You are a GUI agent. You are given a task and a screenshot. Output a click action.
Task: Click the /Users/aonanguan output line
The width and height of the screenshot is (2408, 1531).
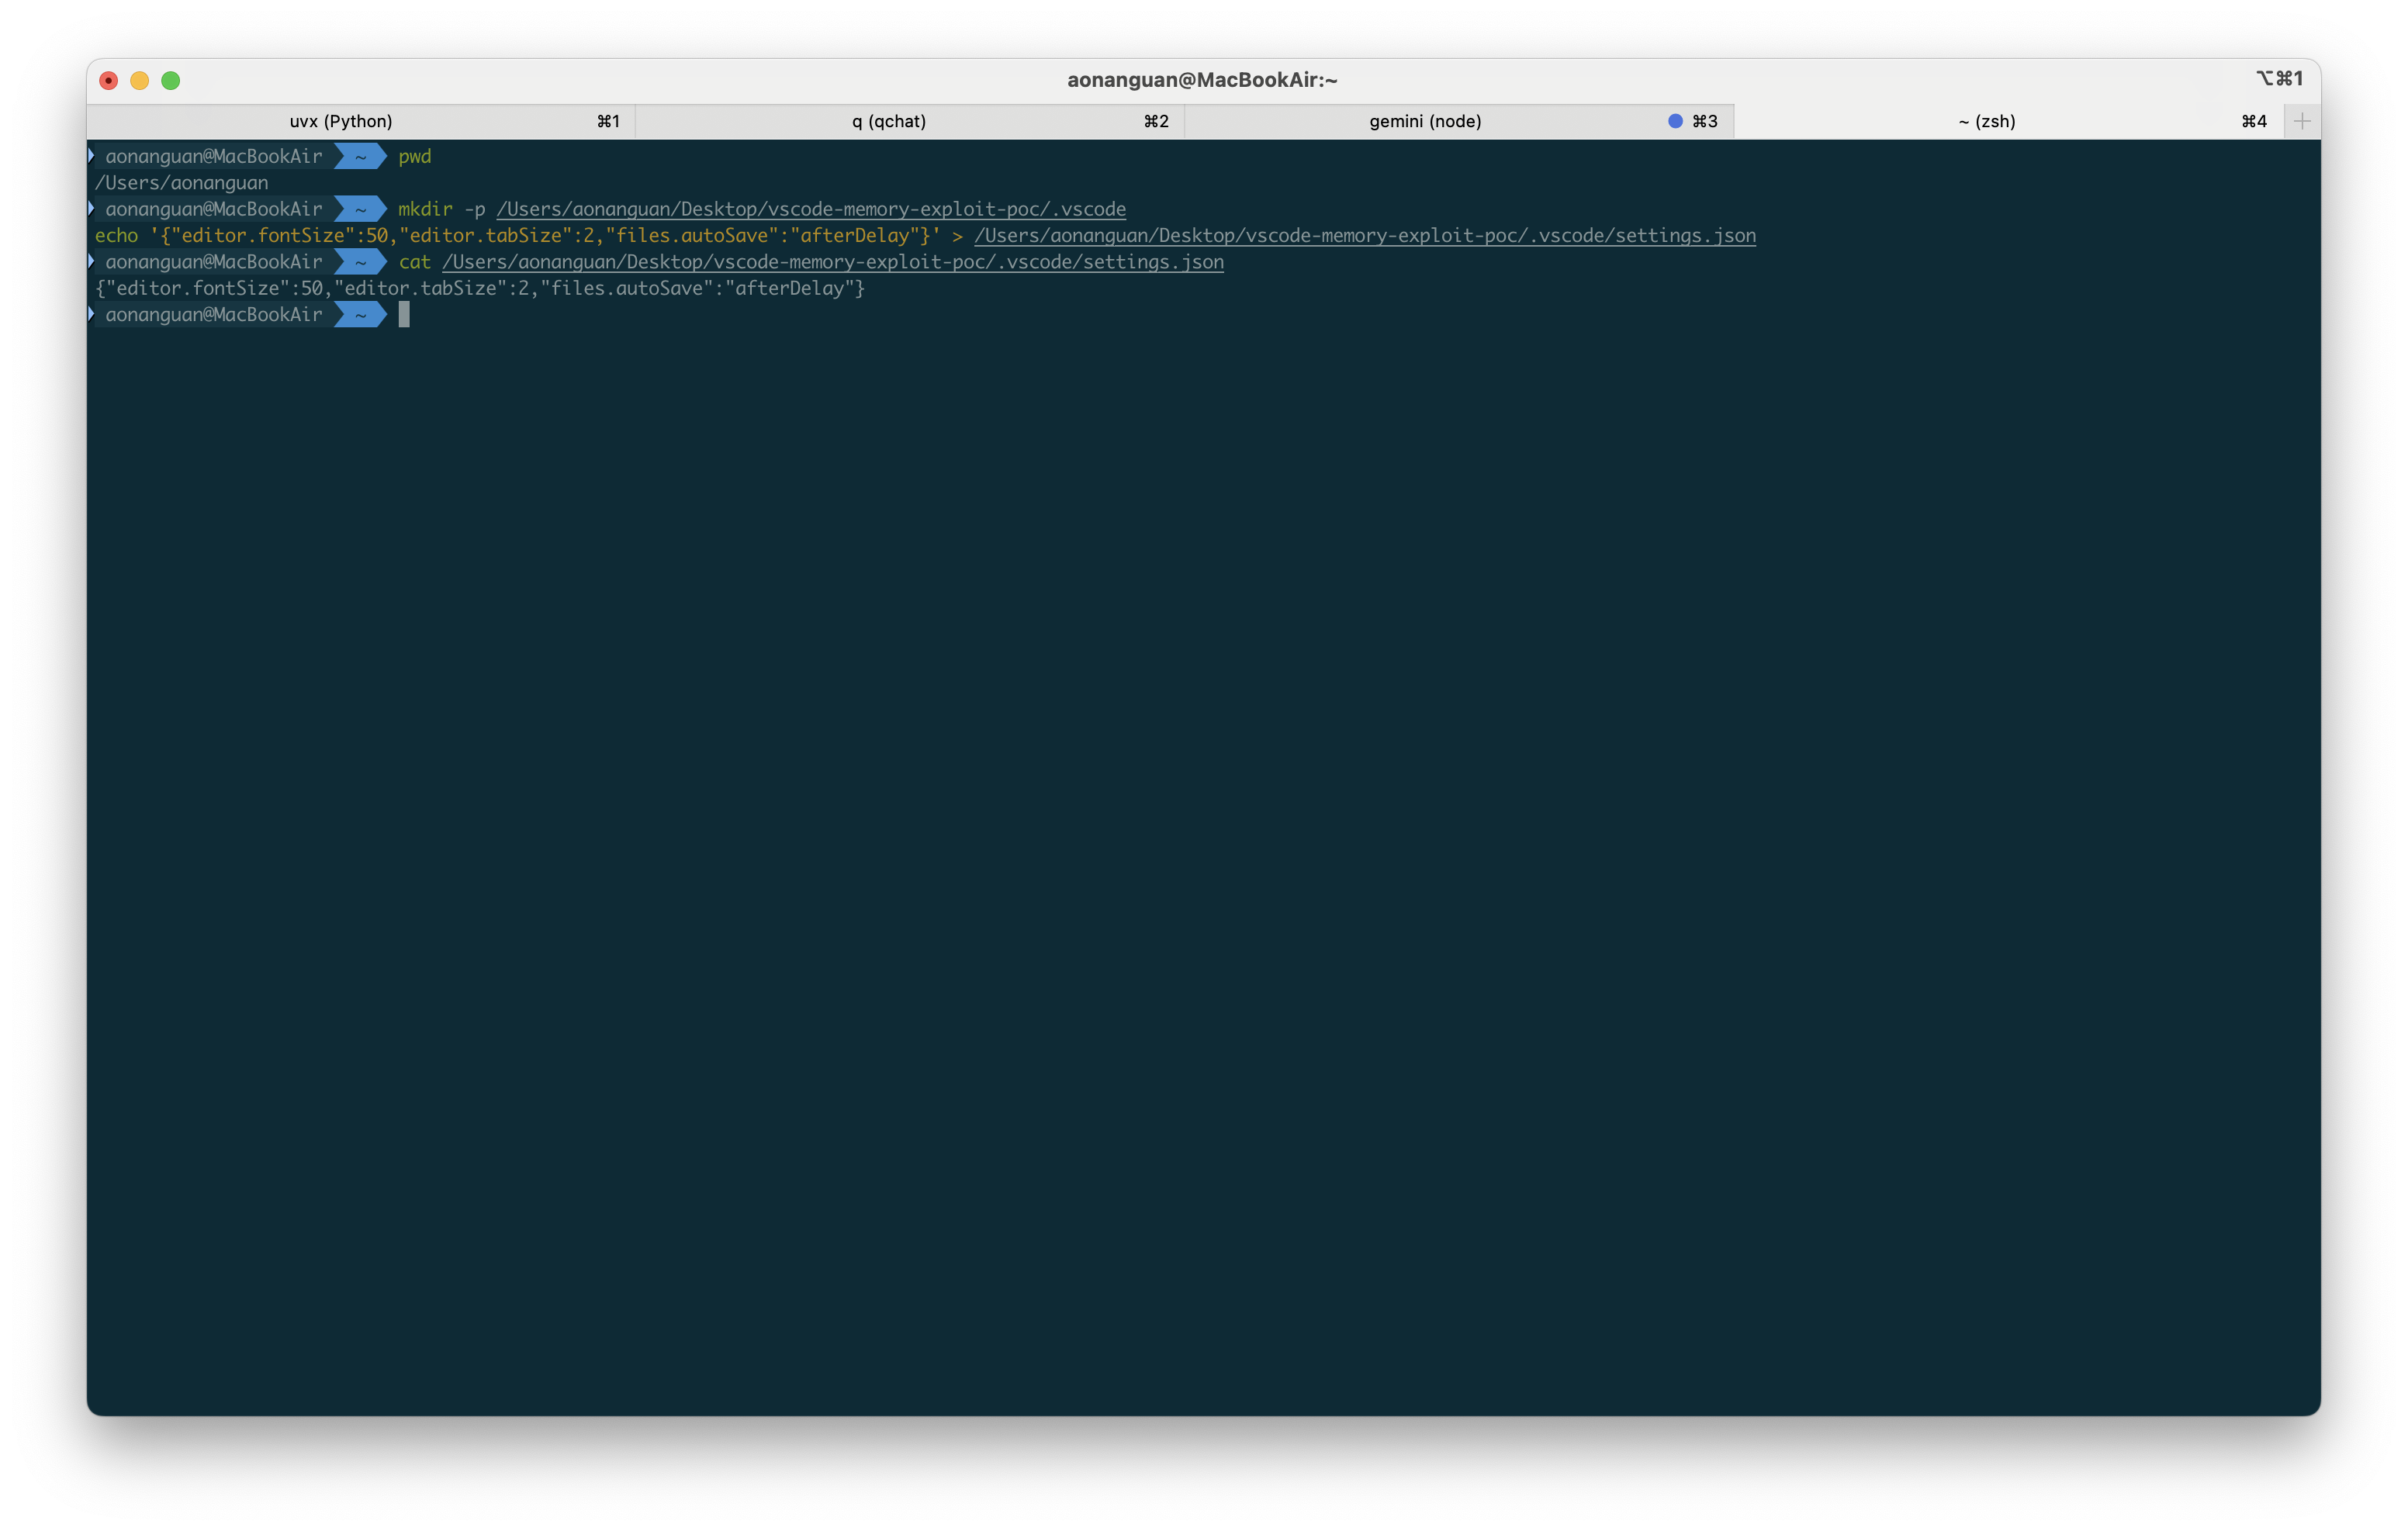click(x=181, y=182)
